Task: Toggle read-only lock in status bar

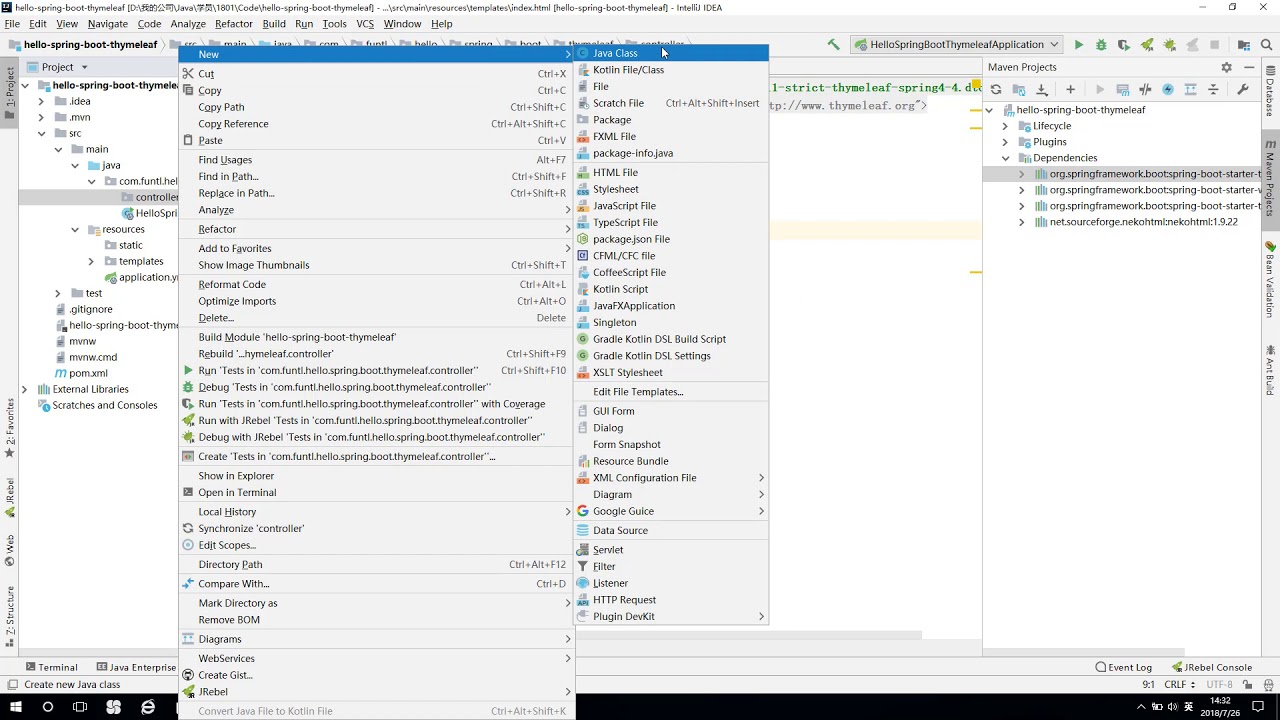Action: 1247,685
